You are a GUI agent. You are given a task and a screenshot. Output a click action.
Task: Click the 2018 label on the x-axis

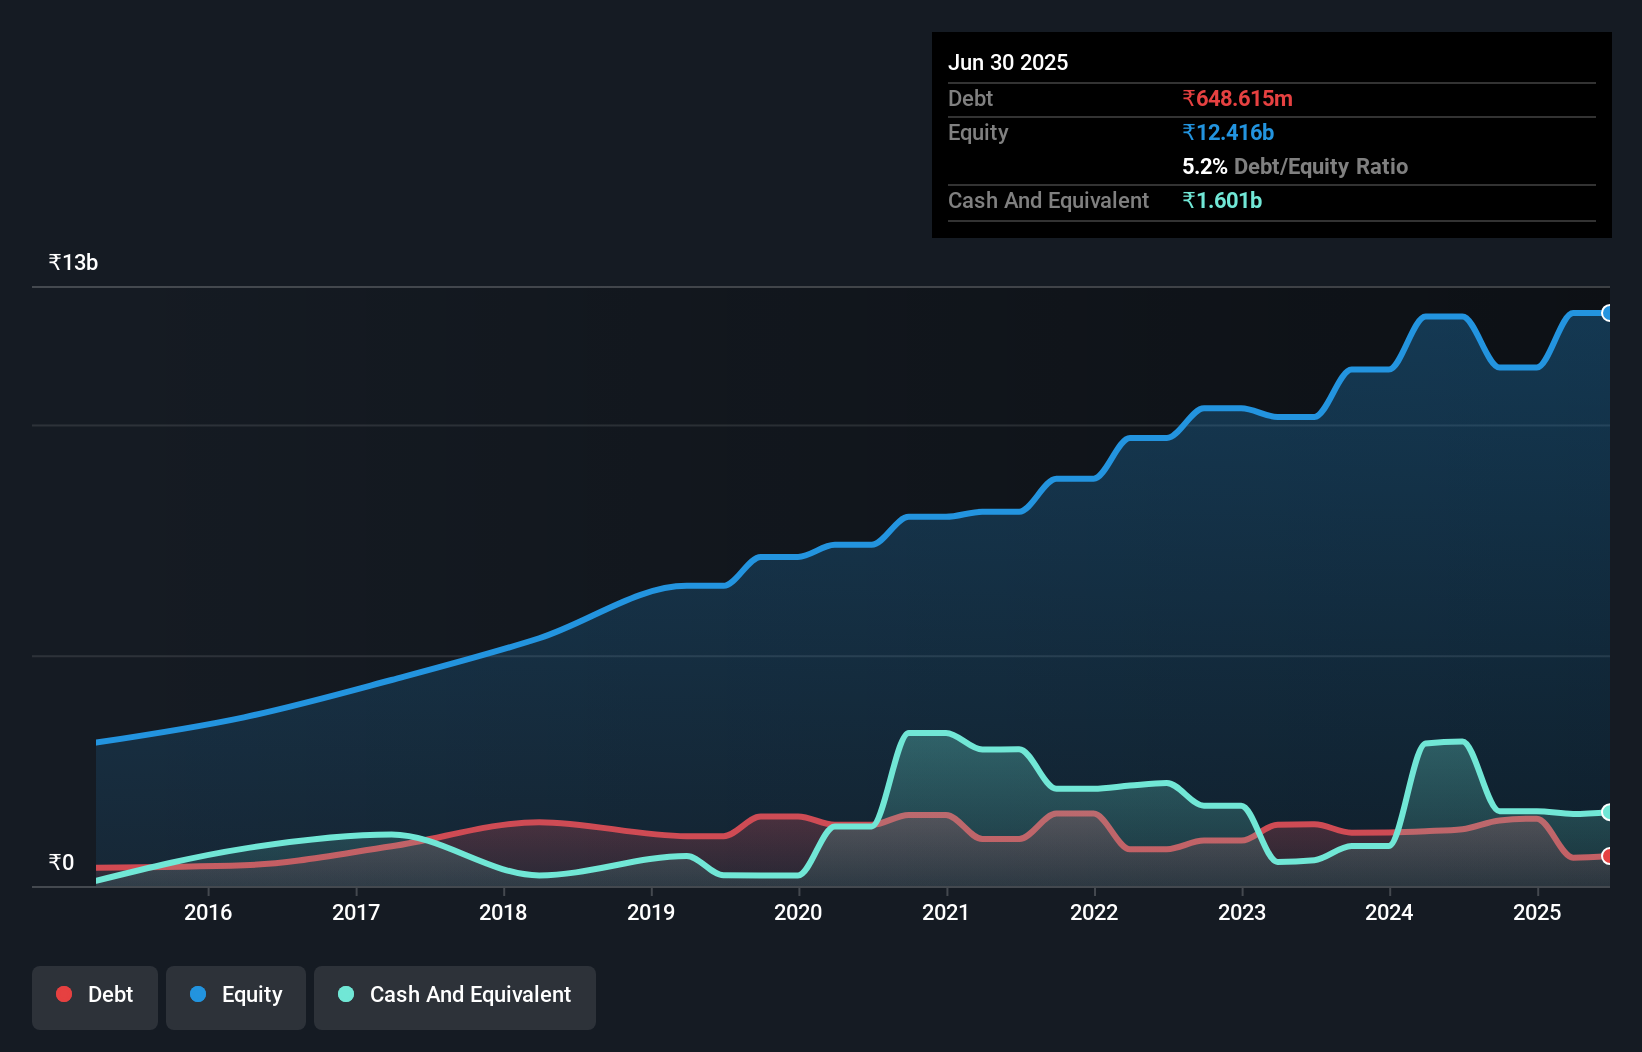click(503, 912)
